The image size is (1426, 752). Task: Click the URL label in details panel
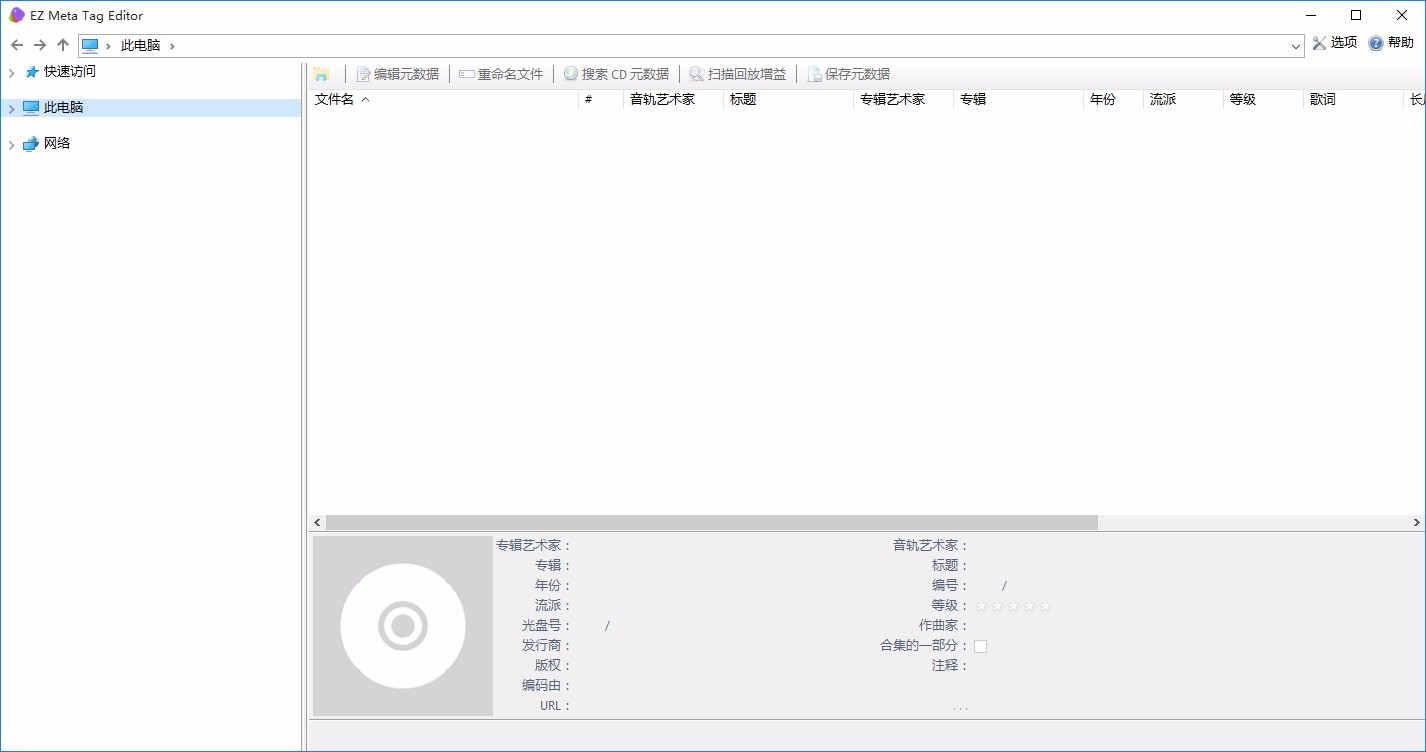point(555,706)
